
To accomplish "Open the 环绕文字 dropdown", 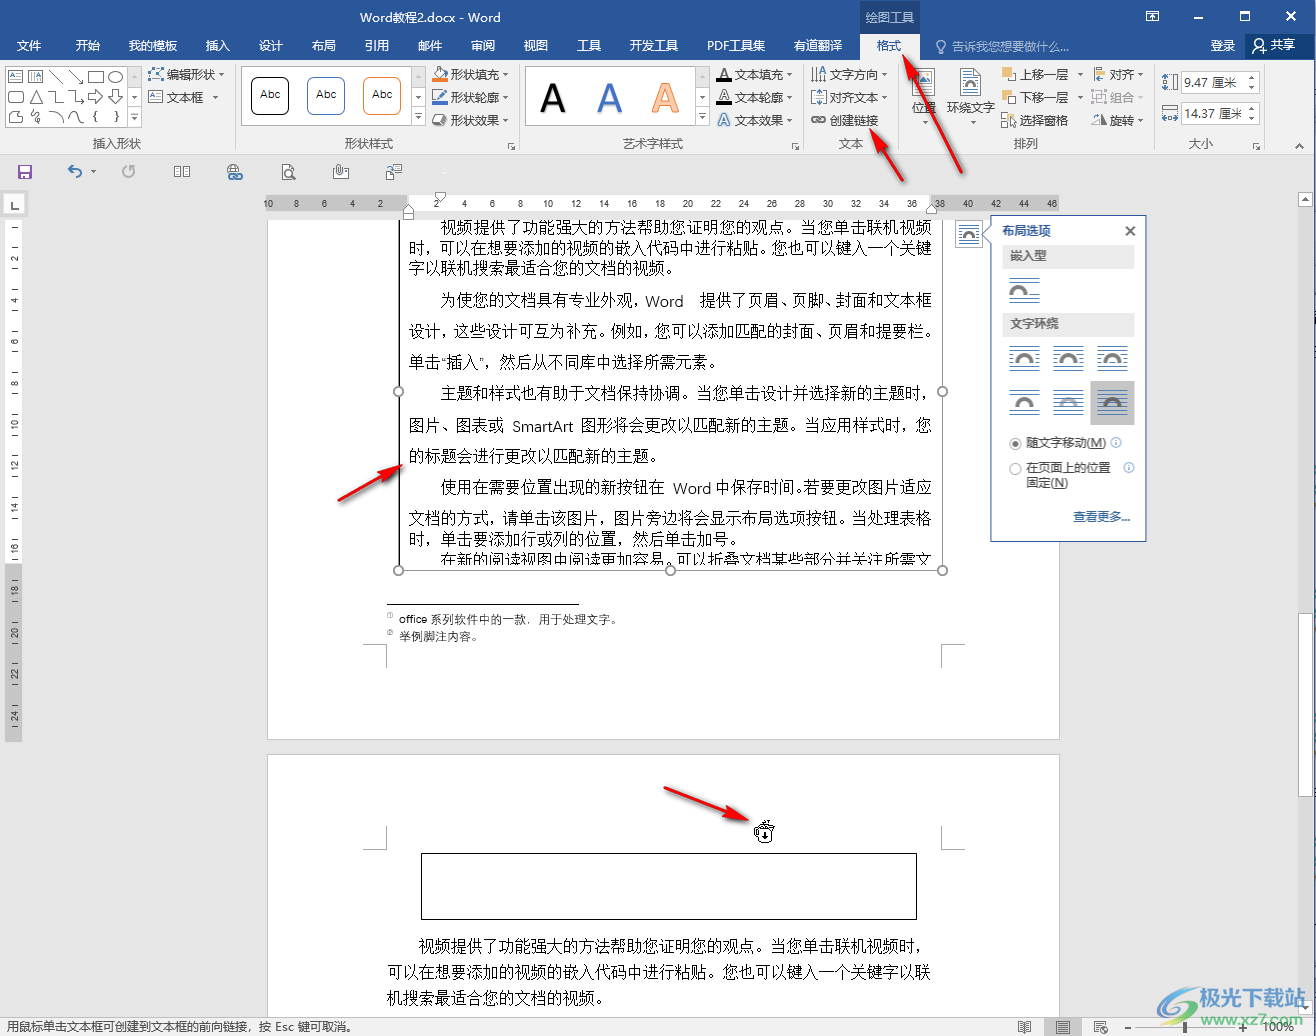I will (970, 97).
